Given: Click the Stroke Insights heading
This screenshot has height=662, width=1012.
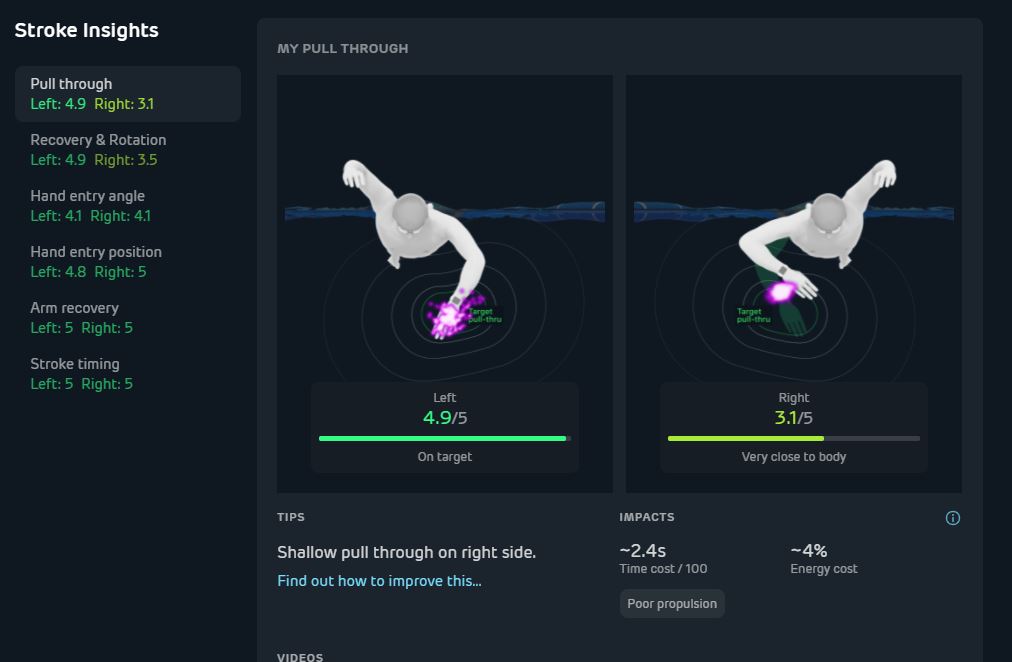Looking at the screenshot, I should [x=86, y=30].
